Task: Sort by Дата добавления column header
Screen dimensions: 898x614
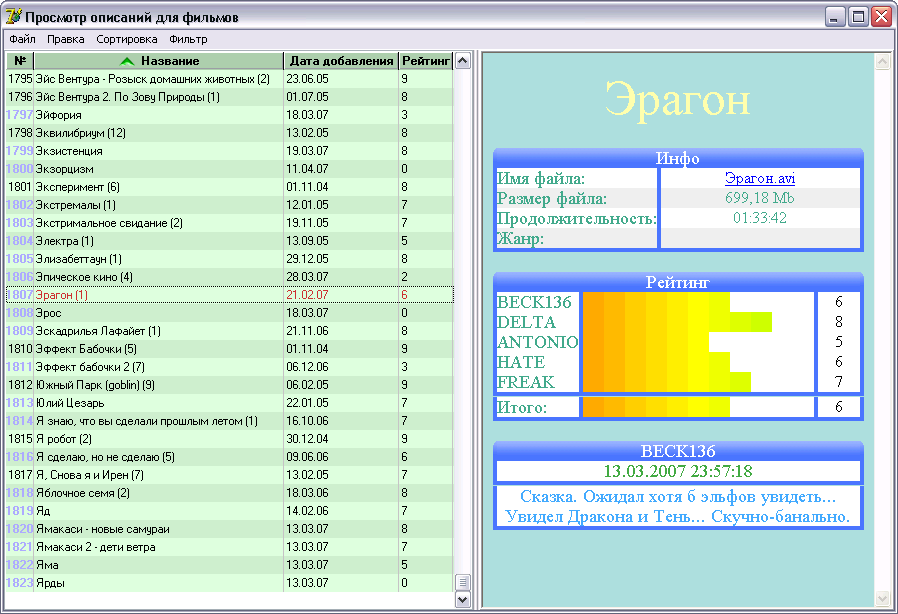Action: pyautogui.click(x=341, y=61)
